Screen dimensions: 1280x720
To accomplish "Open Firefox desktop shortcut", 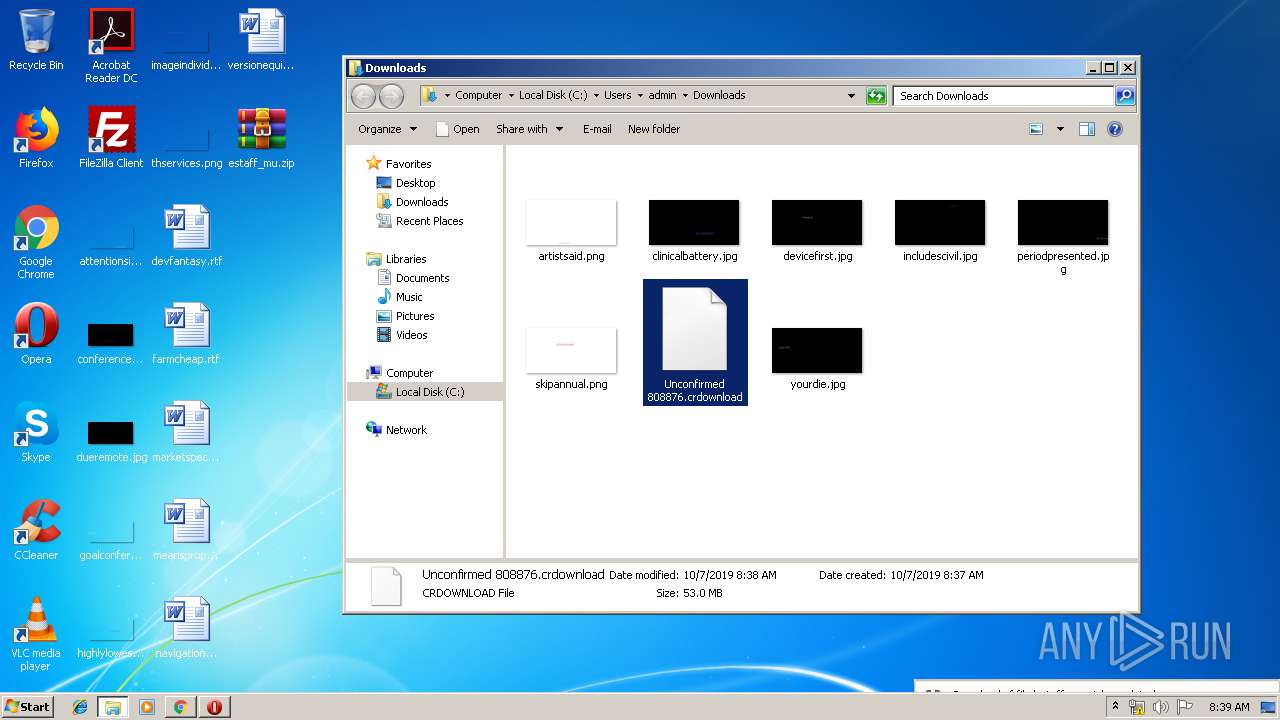I will [x=36, y=138].
